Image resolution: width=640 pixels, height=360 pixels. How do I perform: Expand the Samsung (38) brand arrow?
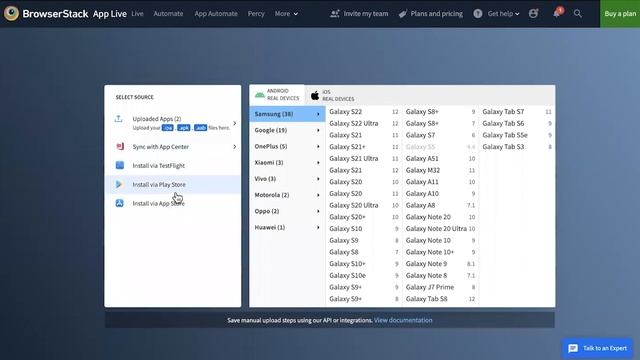(x=318, y=114)
